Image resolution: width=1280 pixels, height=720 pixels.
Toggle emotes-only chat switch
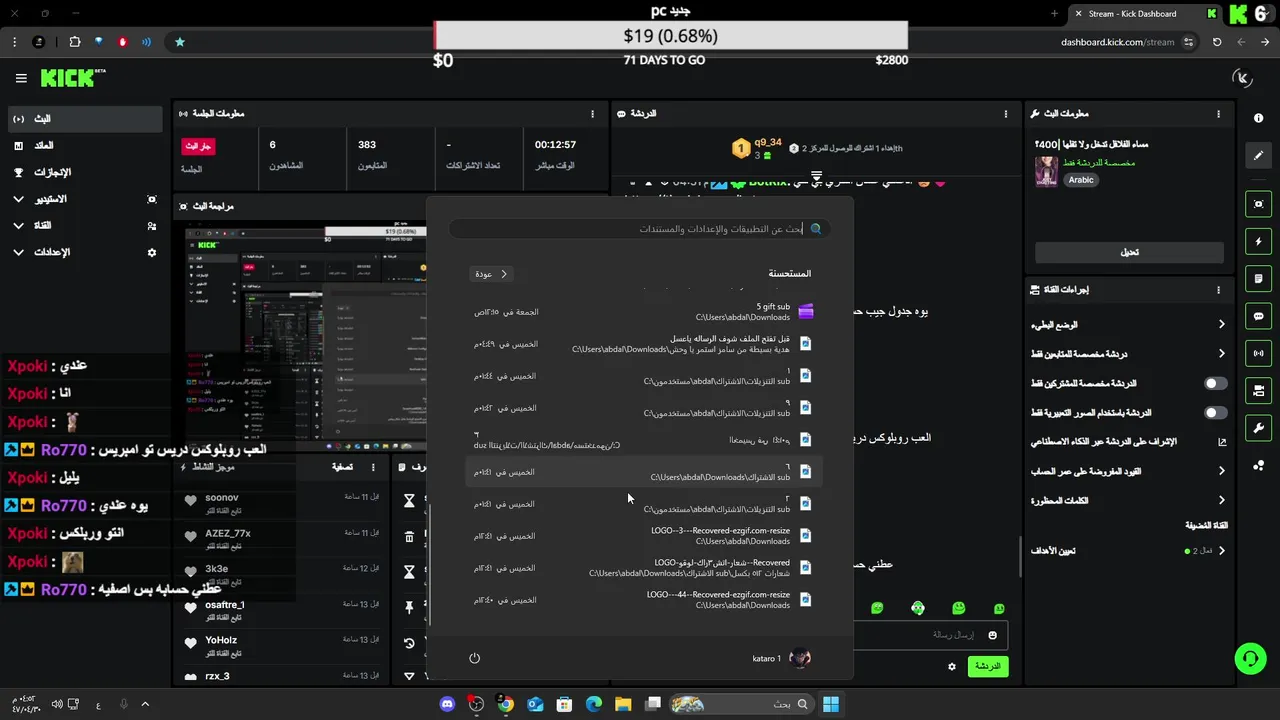coord(1216,412)
